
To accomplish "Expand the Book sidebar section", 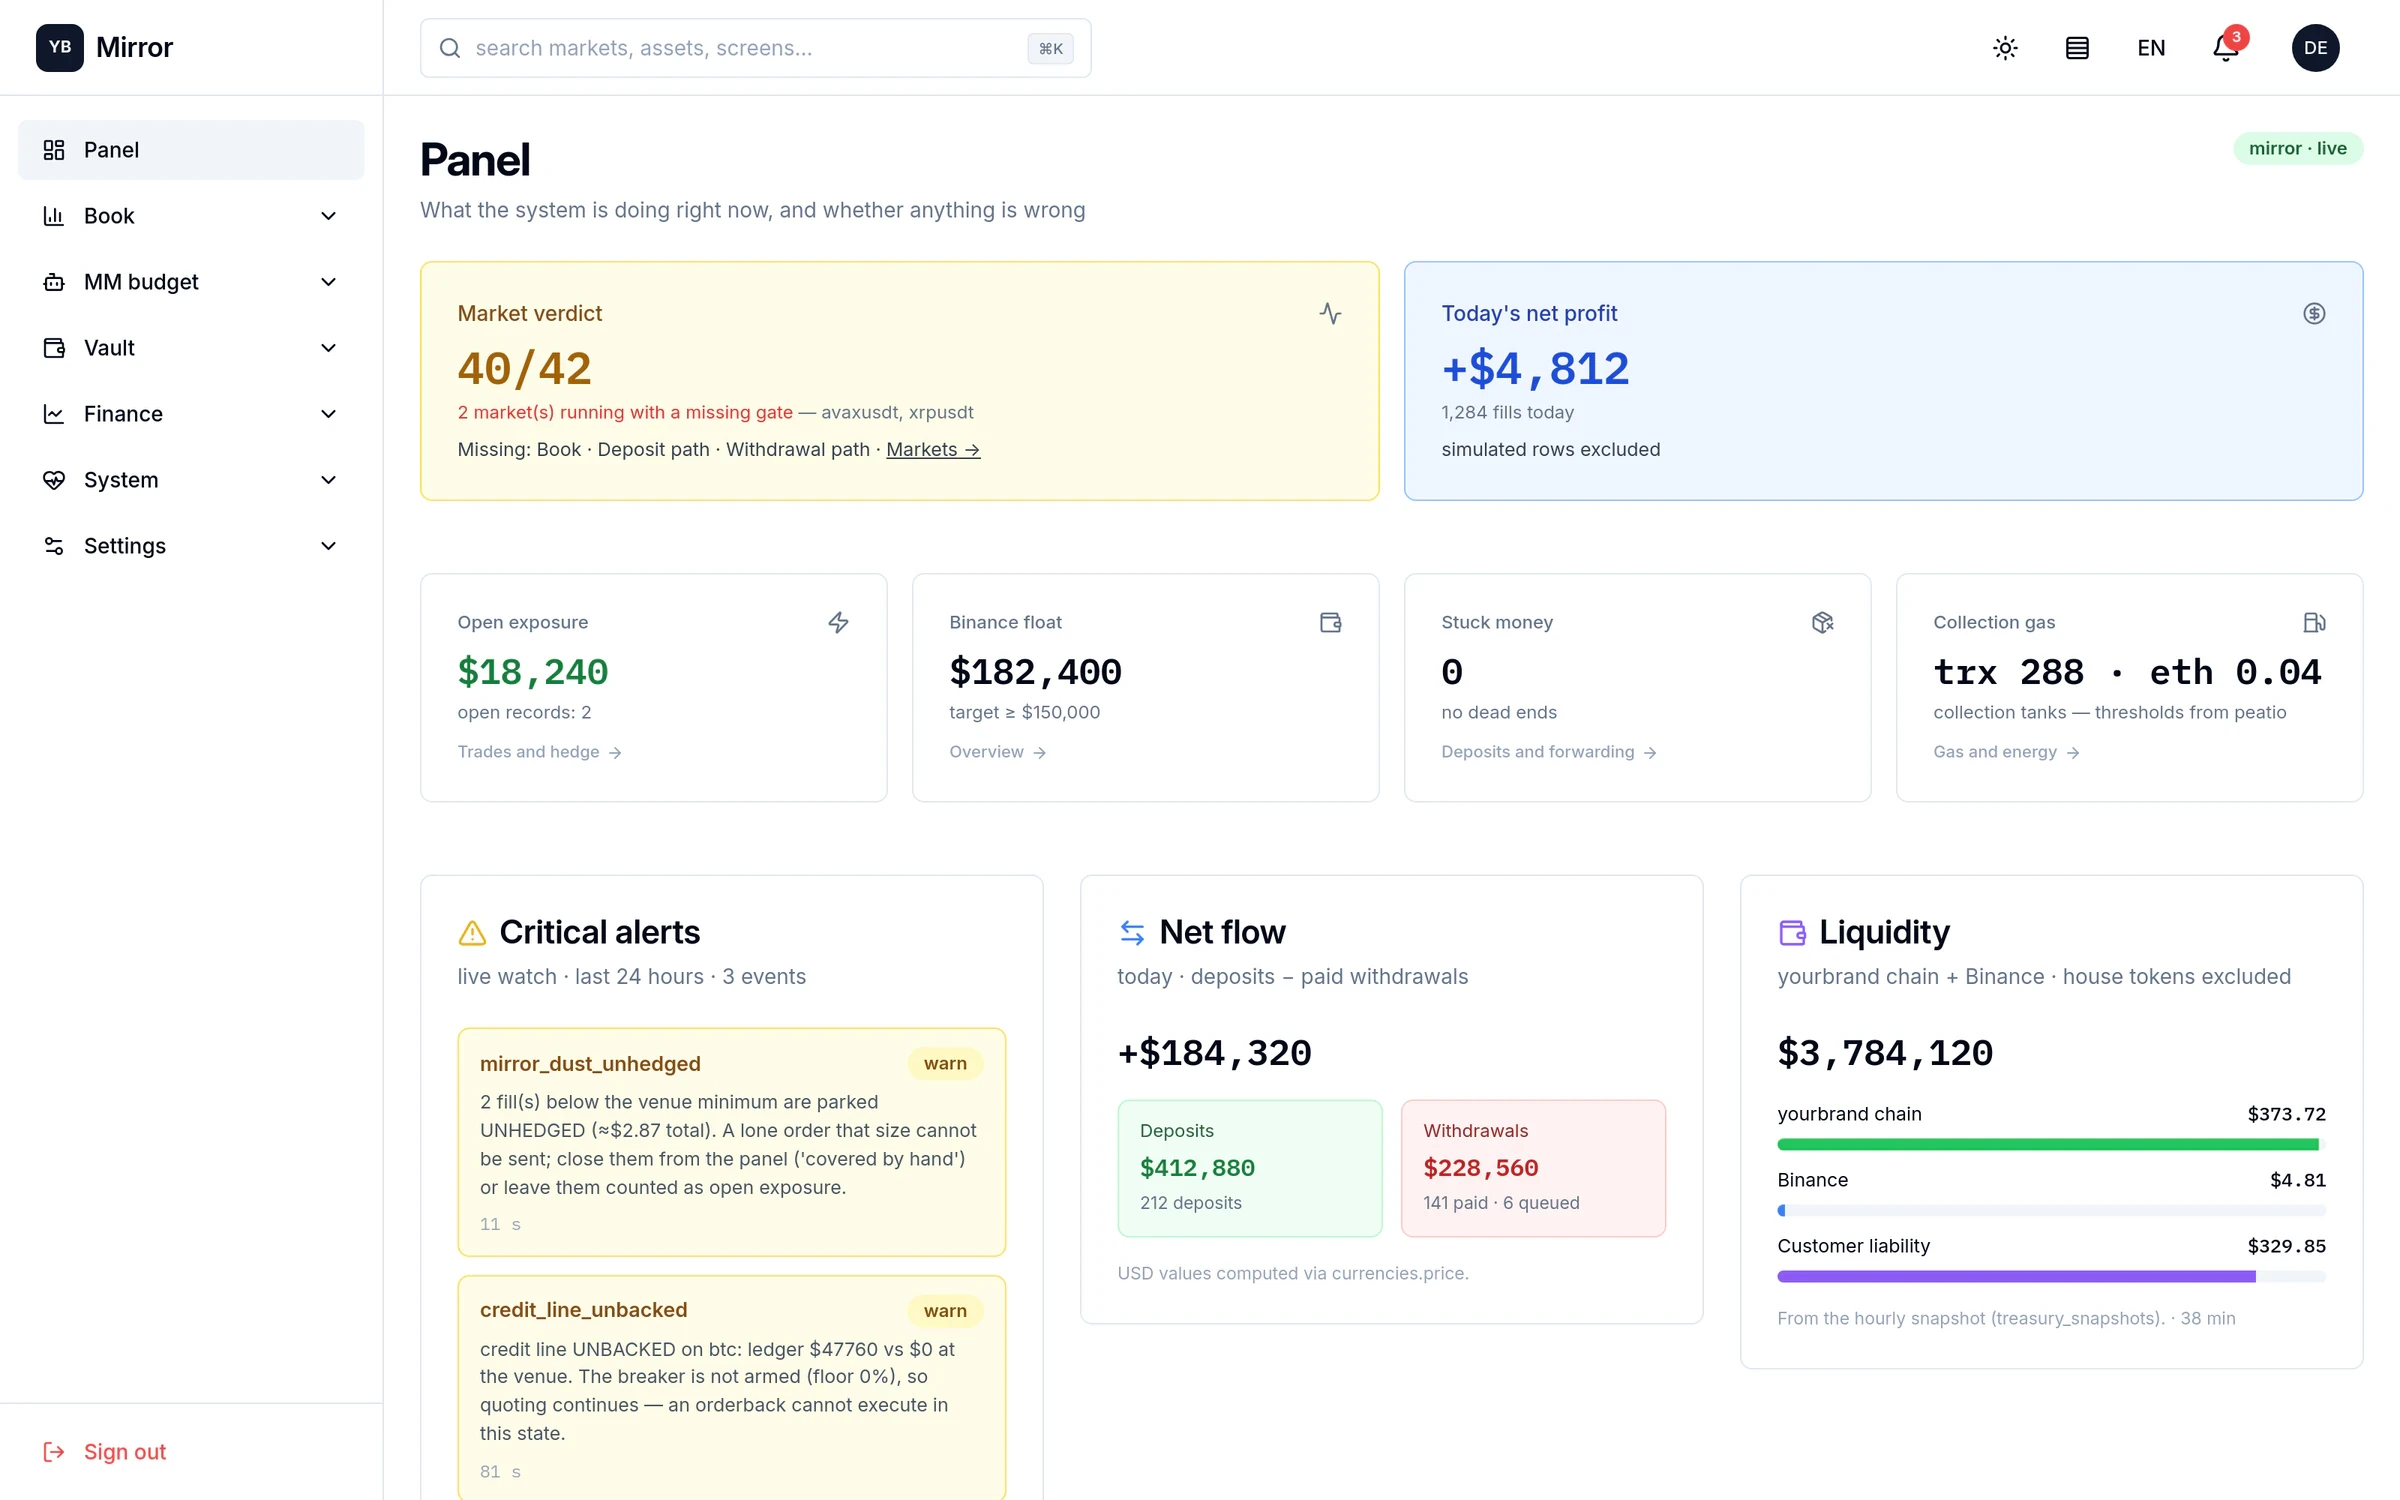I will click(191, 216).
